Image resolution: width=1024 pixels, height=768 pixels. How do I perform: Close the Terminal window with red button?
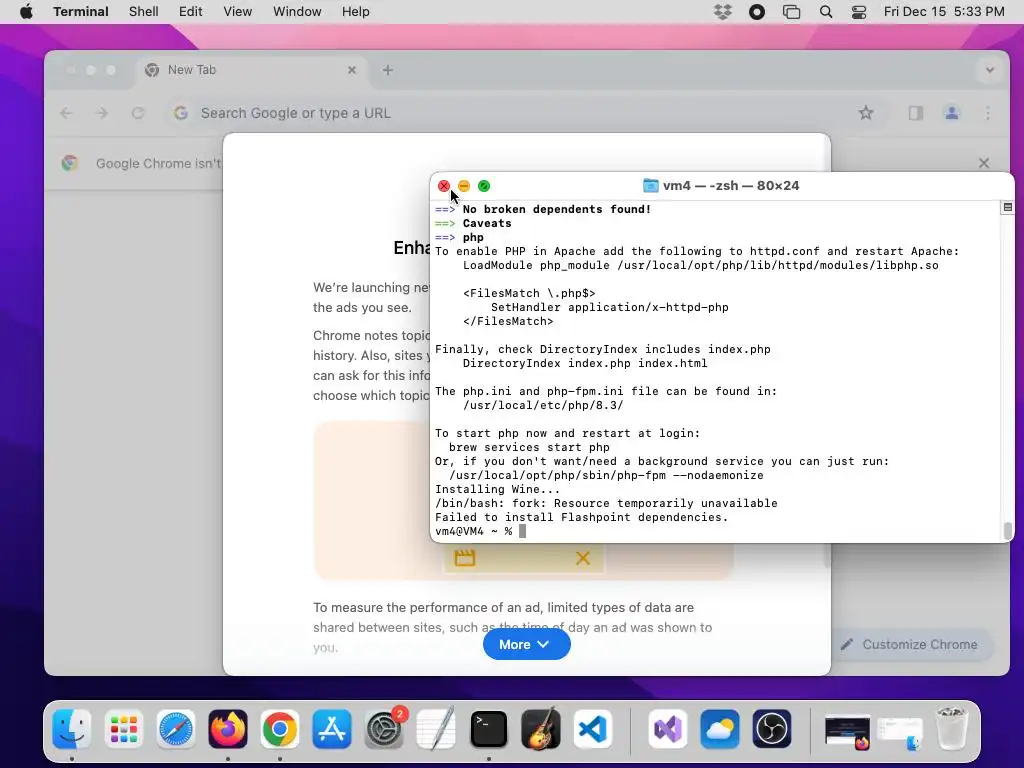(x=443, y=186)
